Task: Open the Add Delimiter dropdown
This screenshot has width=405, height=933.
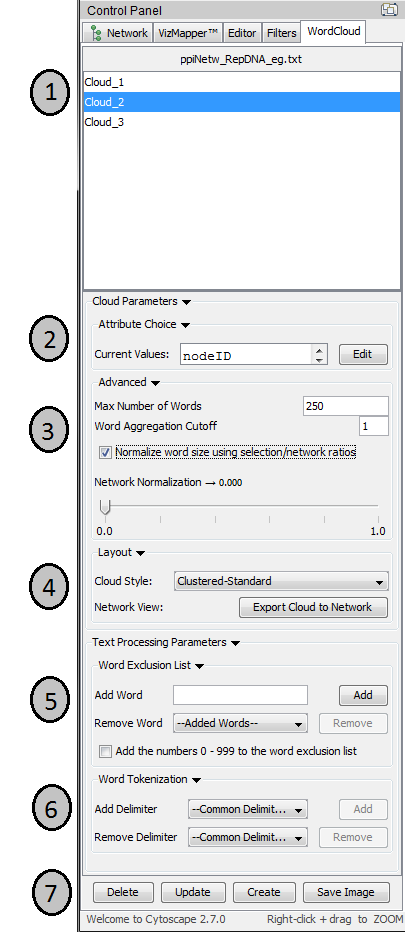Action: (248, 810)
